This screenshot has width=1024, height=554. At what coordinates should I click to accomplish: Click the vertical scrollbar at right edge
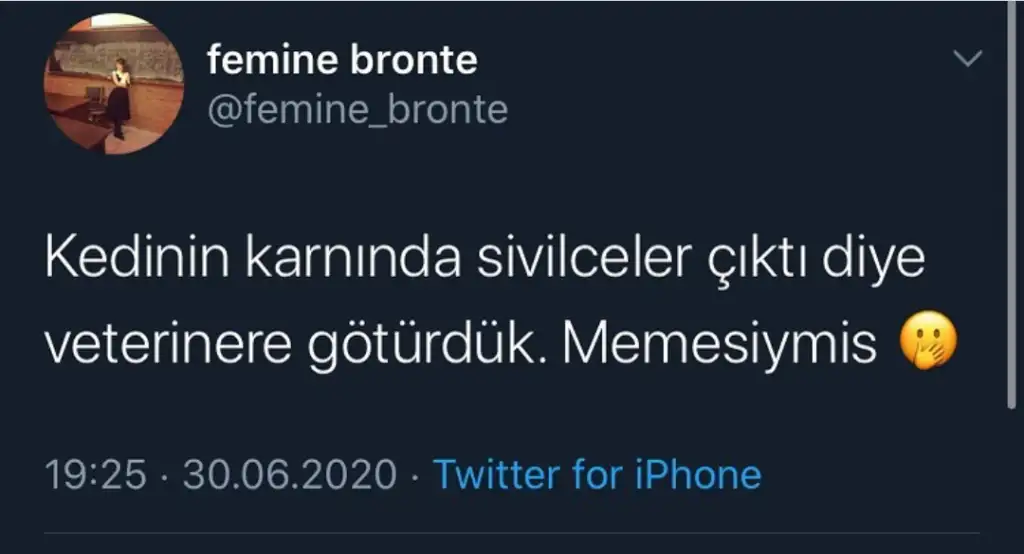[1012, 205]
